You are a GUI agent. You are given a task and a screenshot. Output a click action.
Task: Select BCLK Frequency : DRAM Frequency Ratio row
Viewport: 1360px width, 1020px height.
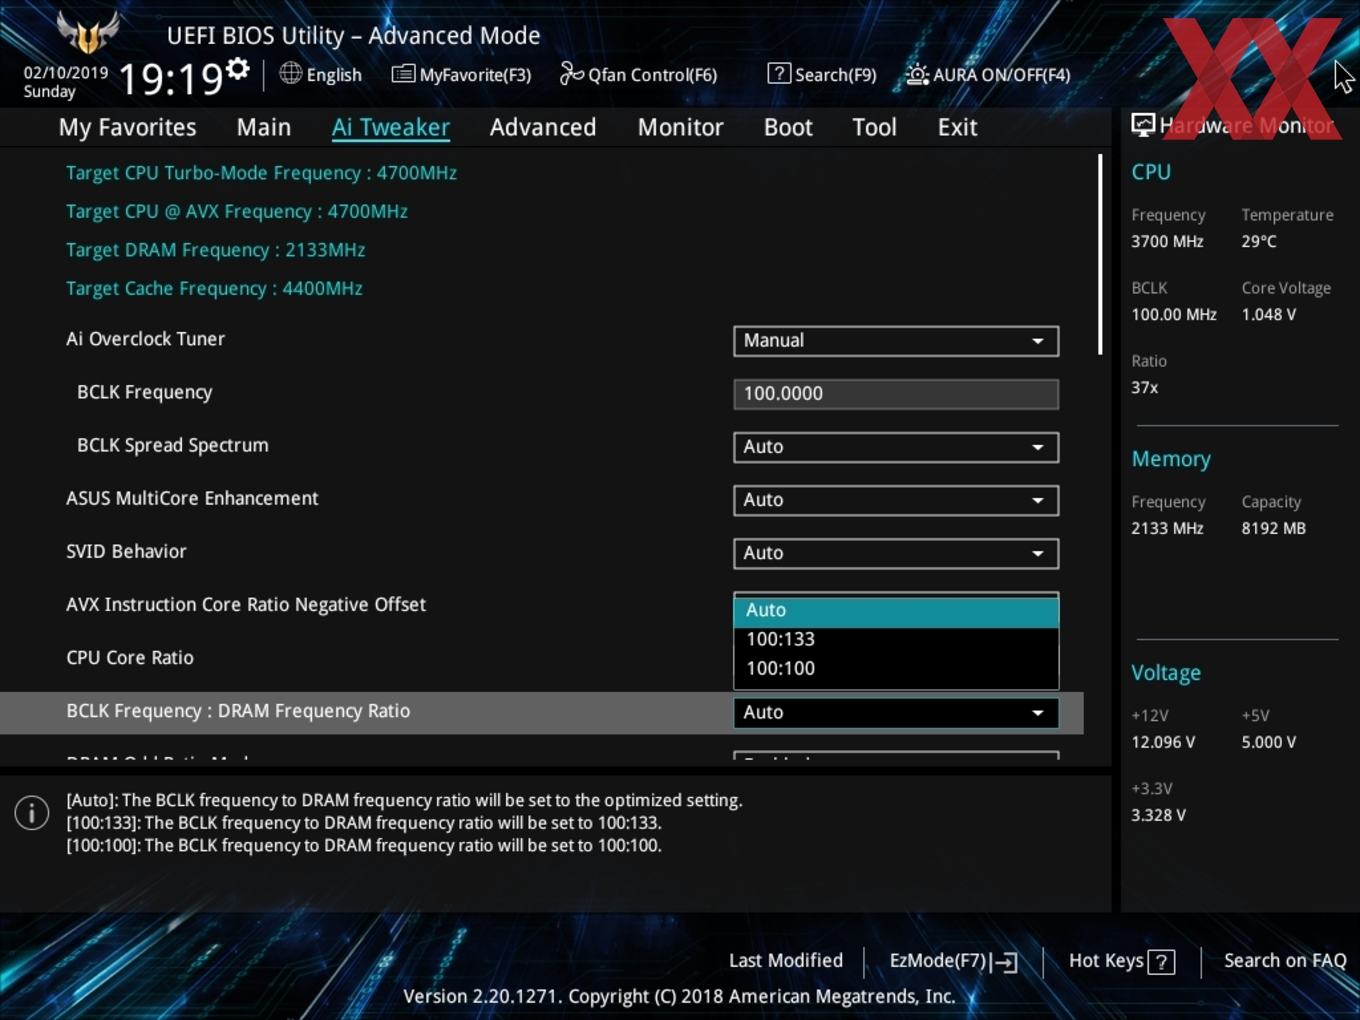click(541, 712)
